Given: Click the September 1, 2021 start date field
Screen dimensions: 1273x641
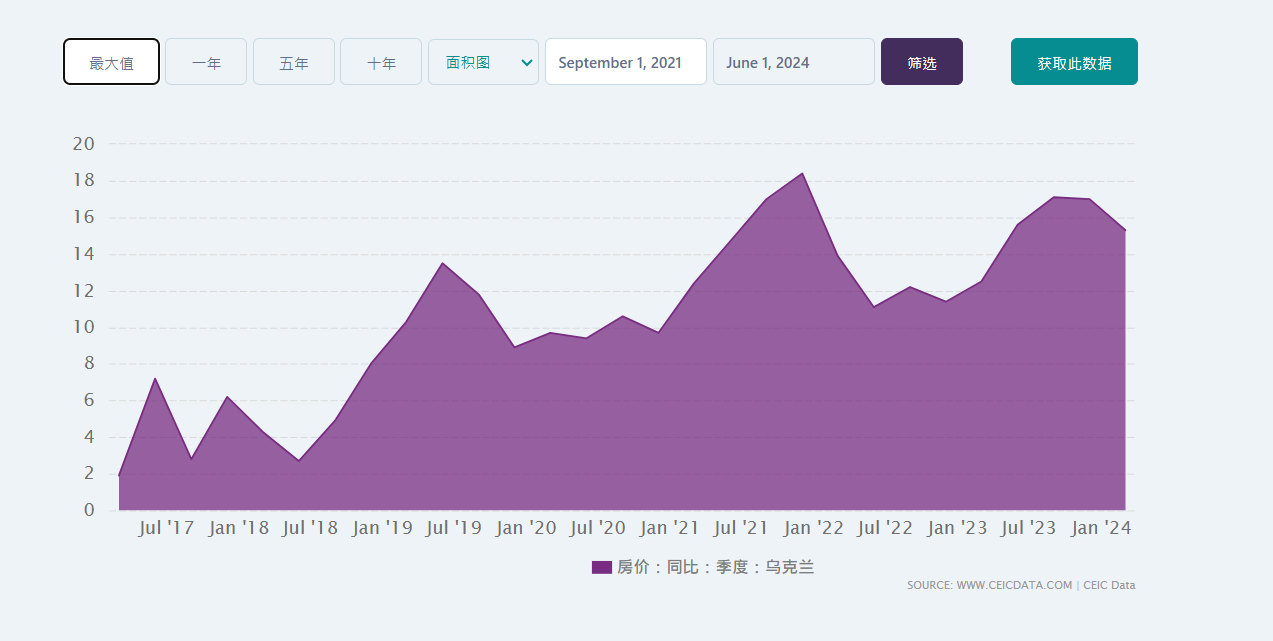Looking at the screenshot, I should point(625,62).
